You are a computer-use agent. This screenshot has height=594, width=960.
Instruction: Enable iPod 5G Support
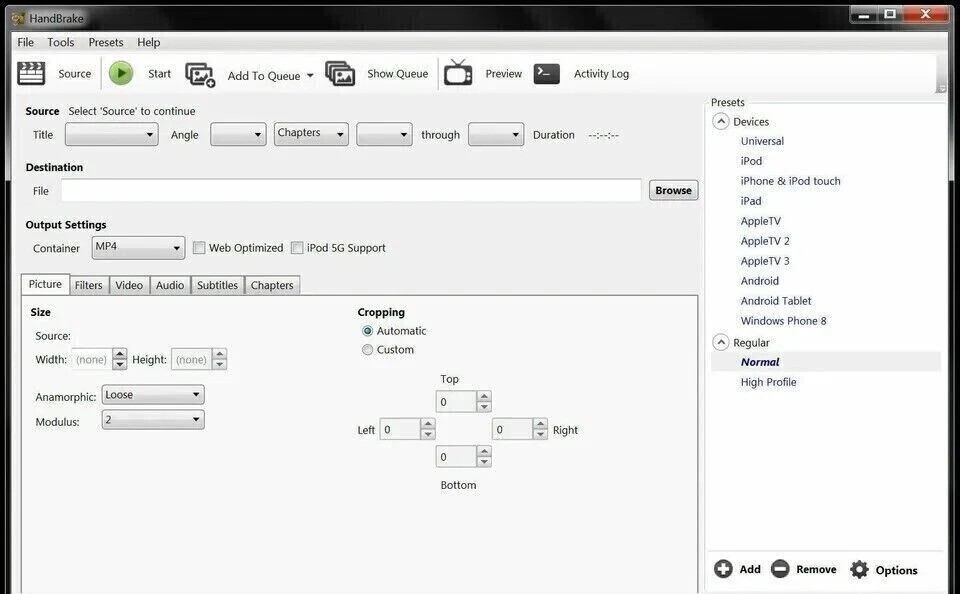(297, 247)
